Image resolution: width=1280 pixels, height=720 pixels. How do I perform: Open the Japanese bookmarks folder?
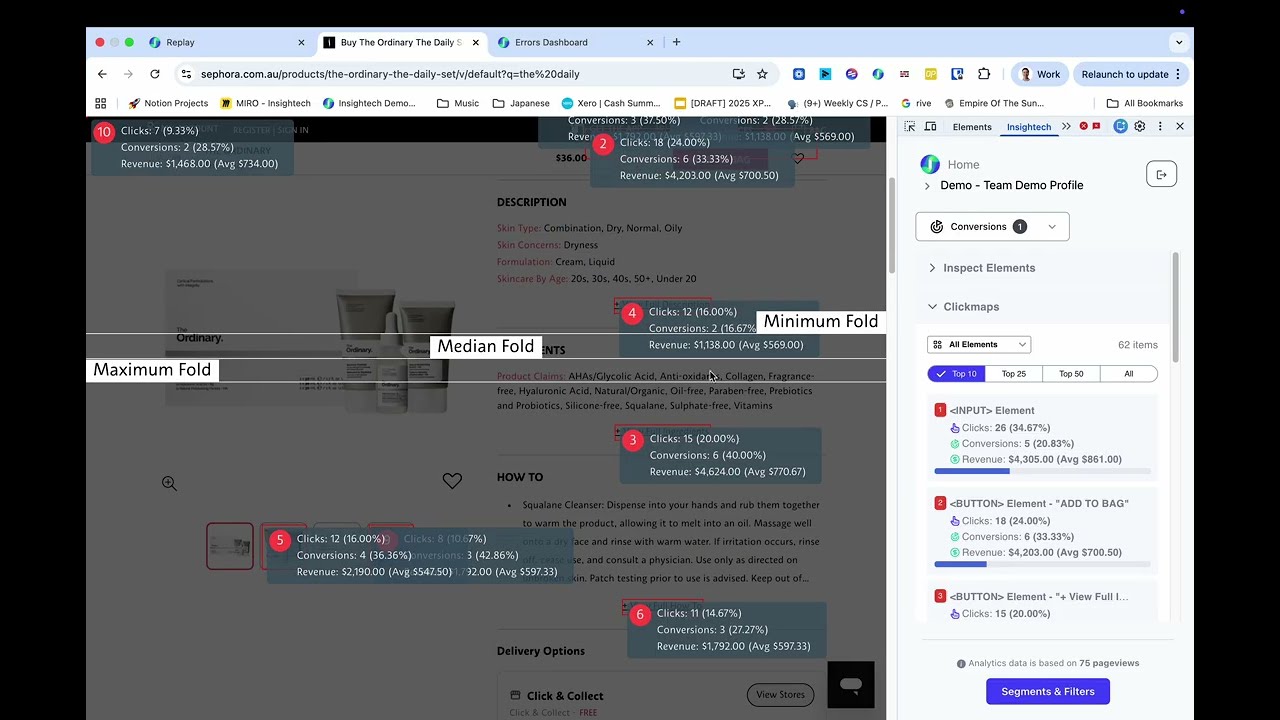pyautogui.click(x=521, y=103)
